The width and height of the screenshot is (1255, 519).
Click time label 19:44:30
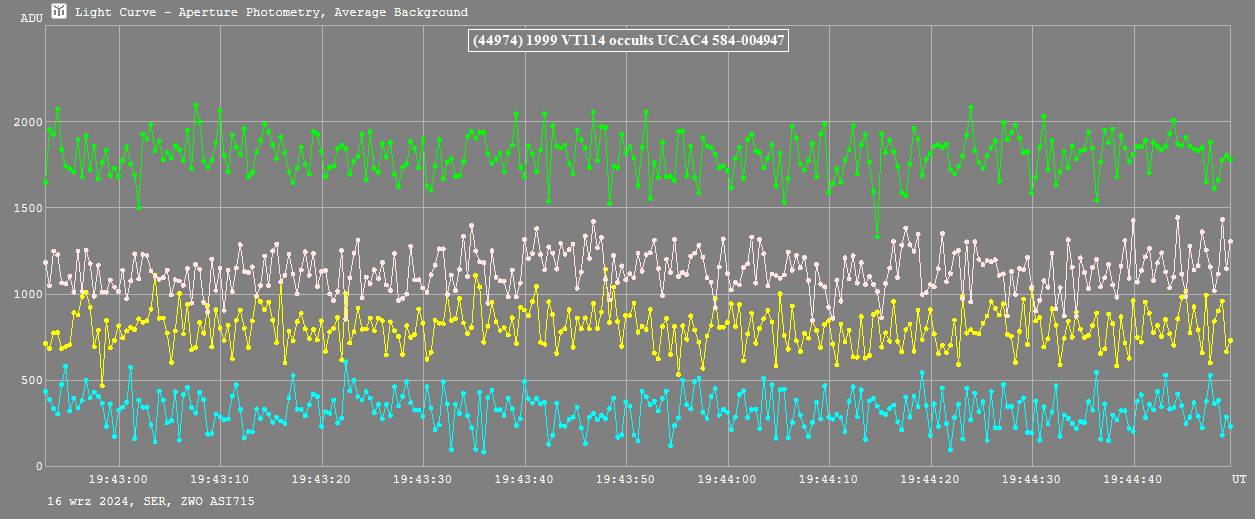click(1033, 480)
